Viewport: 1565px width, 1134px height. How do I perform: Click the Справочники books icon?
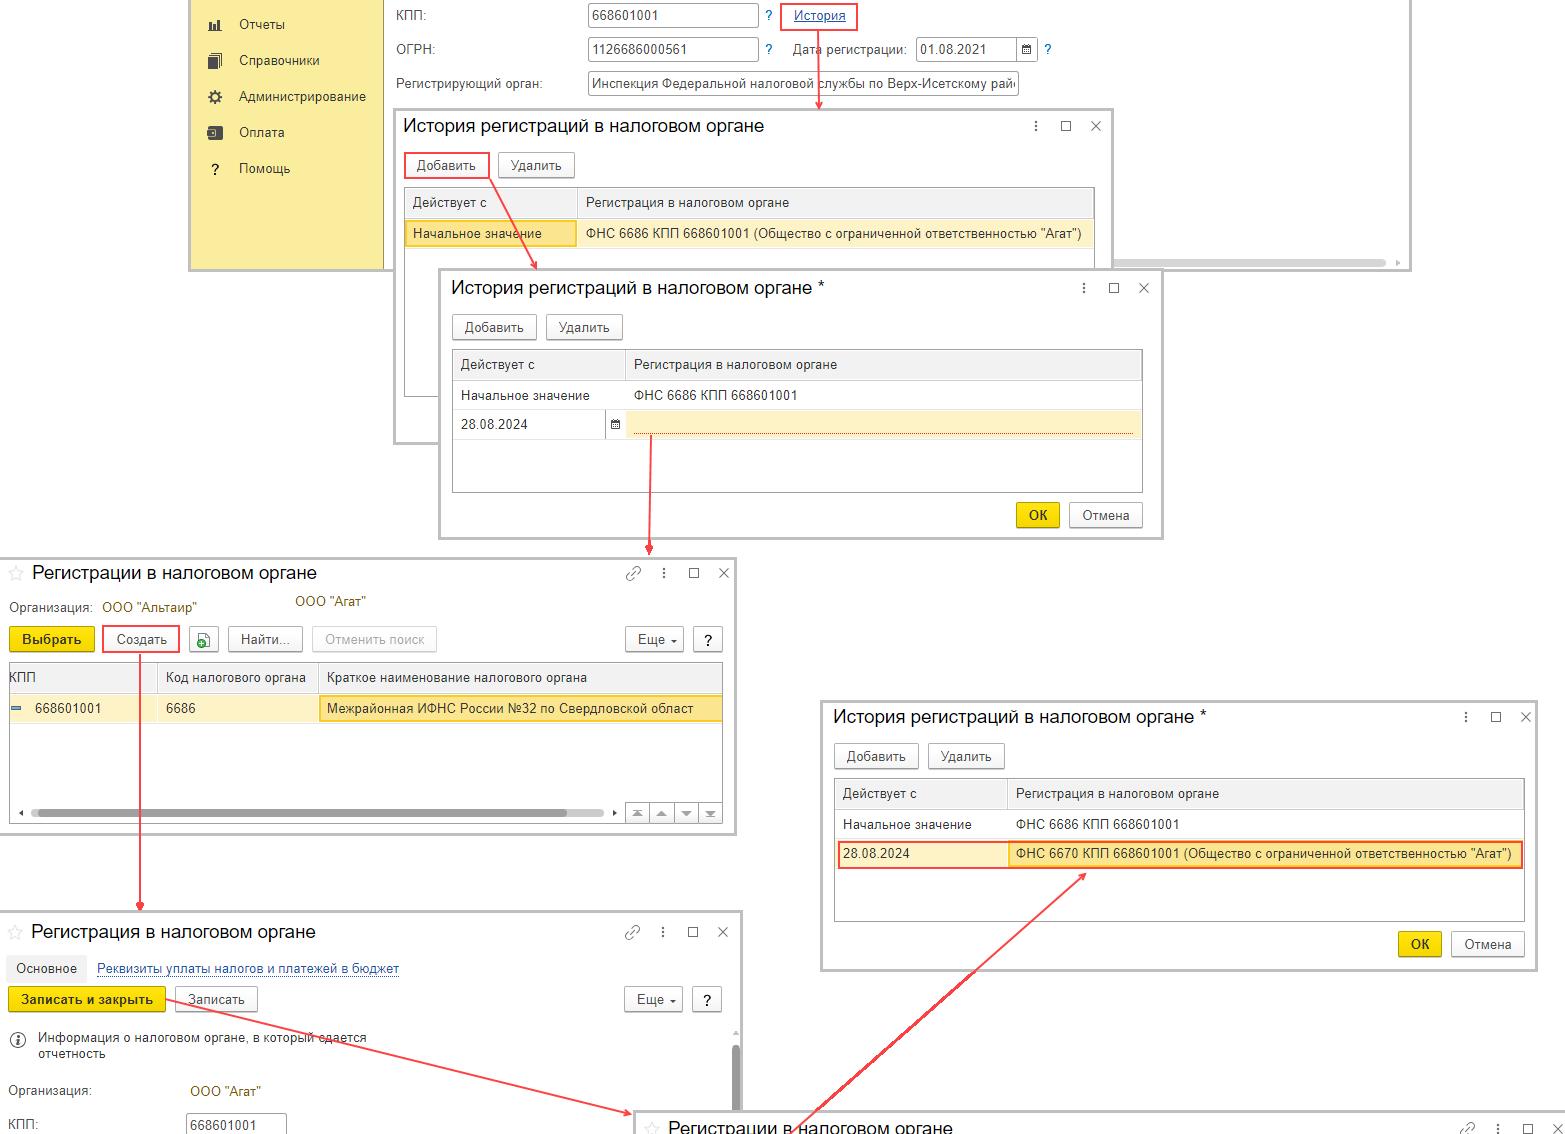pos(215,61)
